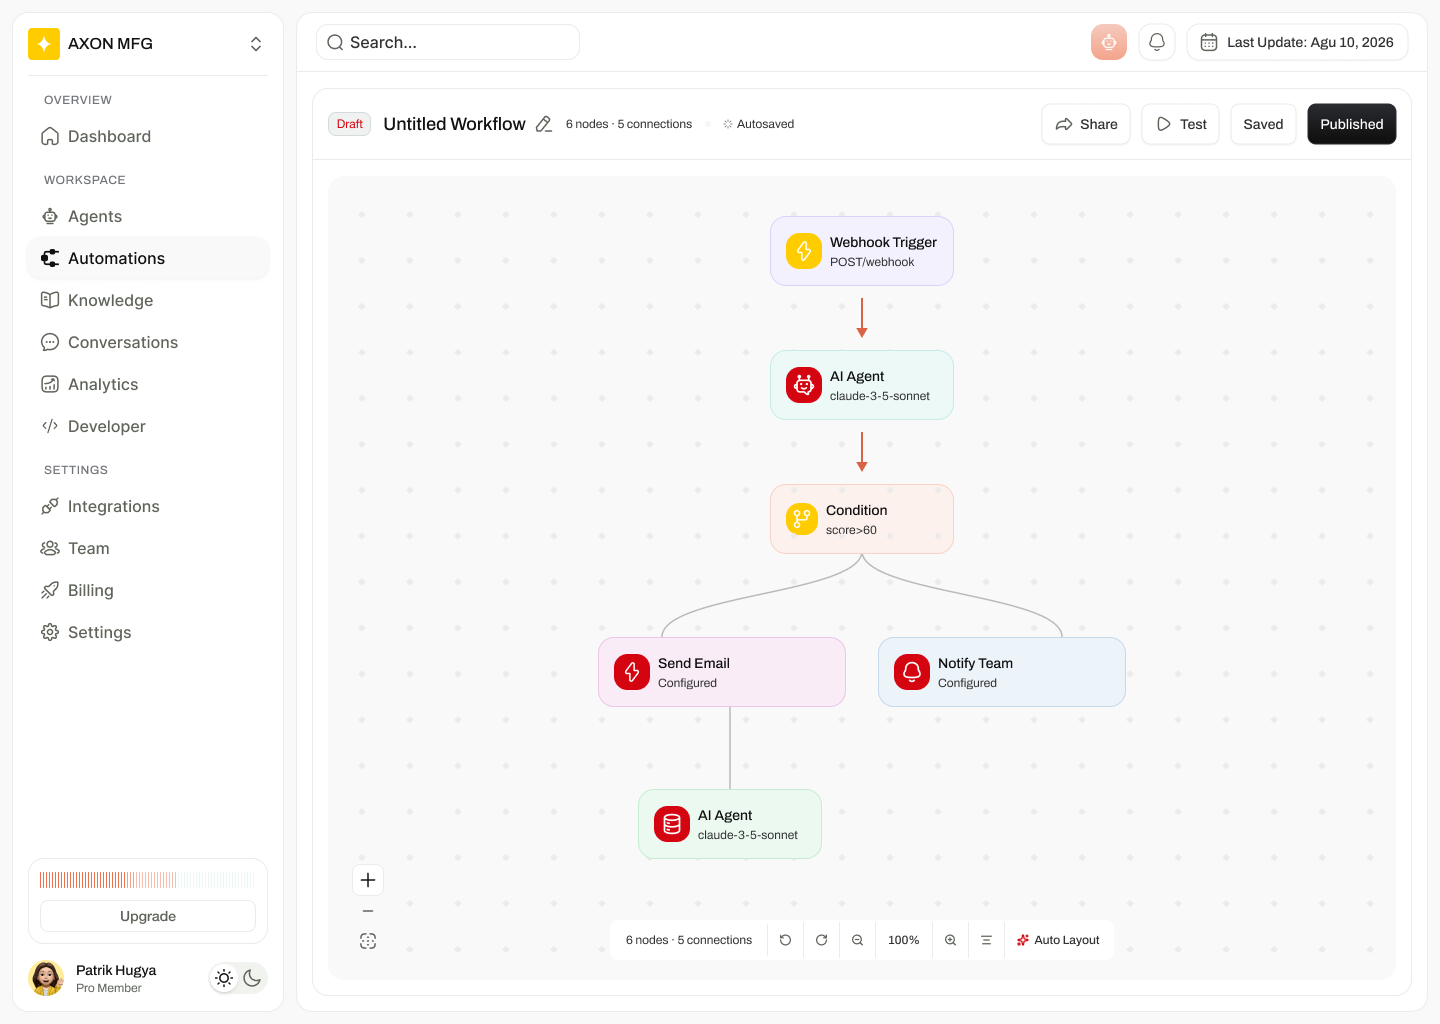This screenshot has width=1440, height=1024.
Task: Expand the AXON MFG workspace switcher
Action: click(x=256, y=44)
